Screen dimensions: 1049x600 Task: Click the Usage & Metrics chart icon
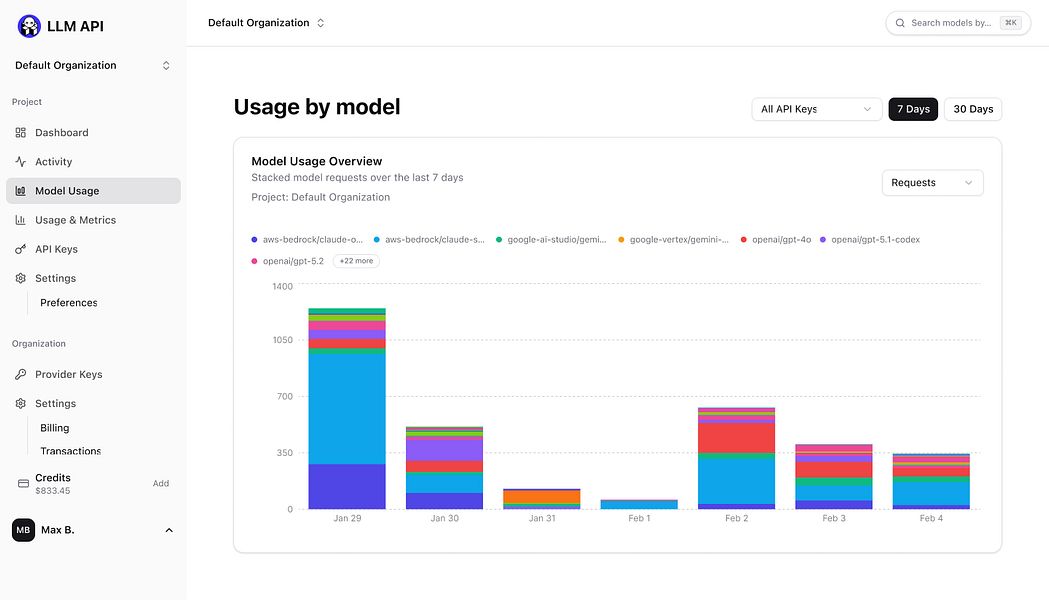click(x=21, y=220)
